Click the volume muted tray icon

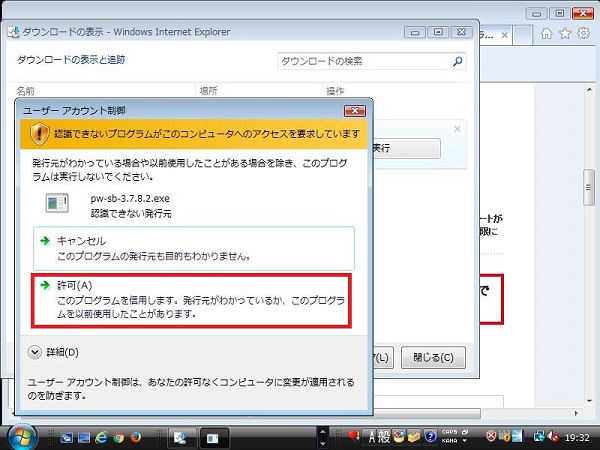[553, 437]
